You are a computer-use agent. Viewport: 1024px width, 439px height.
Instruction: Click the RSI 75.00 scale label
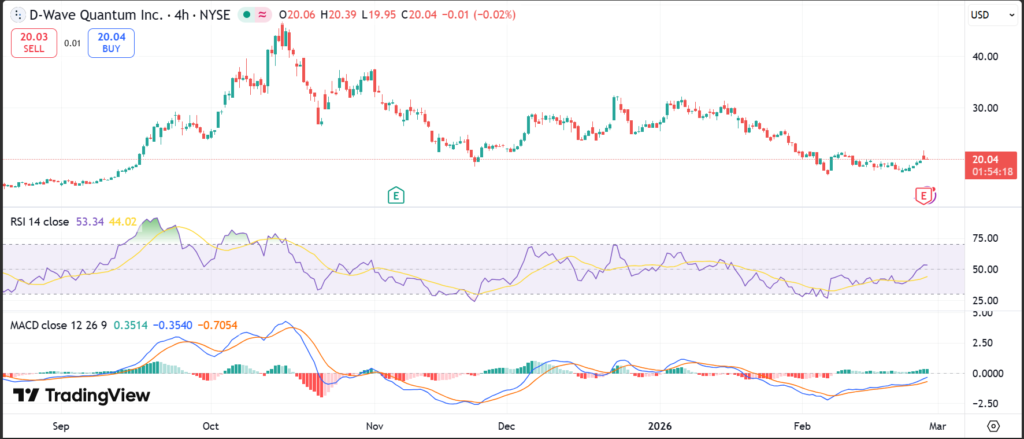984,239
